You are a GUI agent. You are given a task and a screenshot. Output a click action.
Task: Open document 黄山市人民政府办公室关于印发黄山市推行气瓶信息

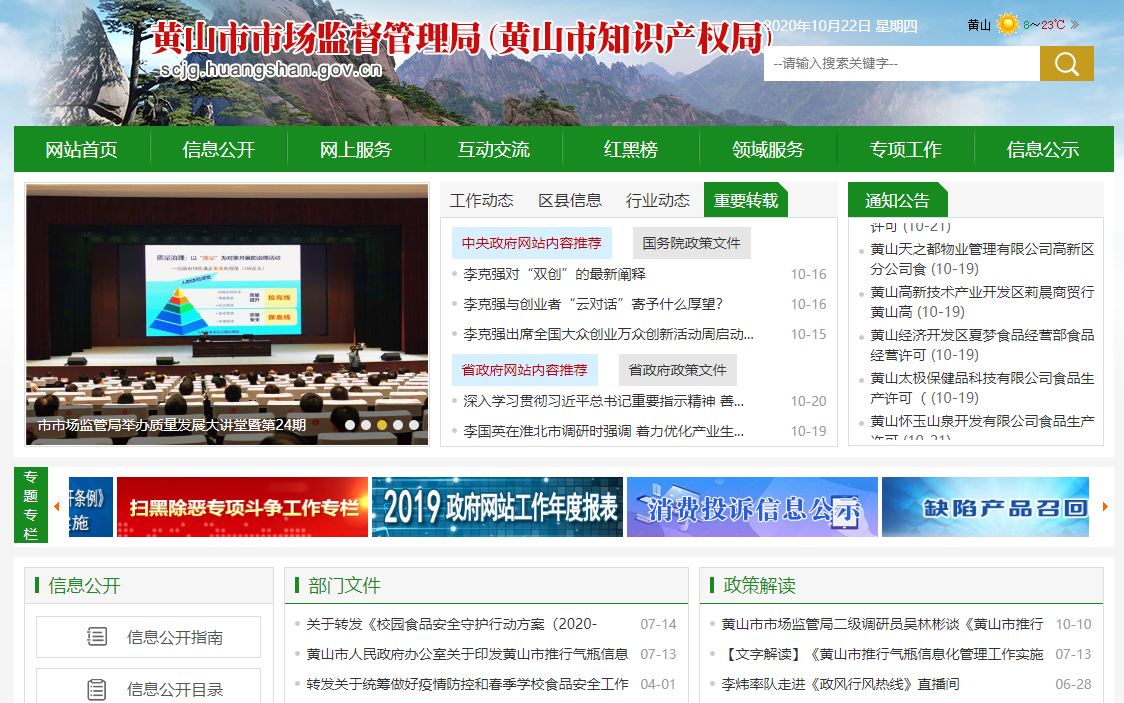click(467, 654)
